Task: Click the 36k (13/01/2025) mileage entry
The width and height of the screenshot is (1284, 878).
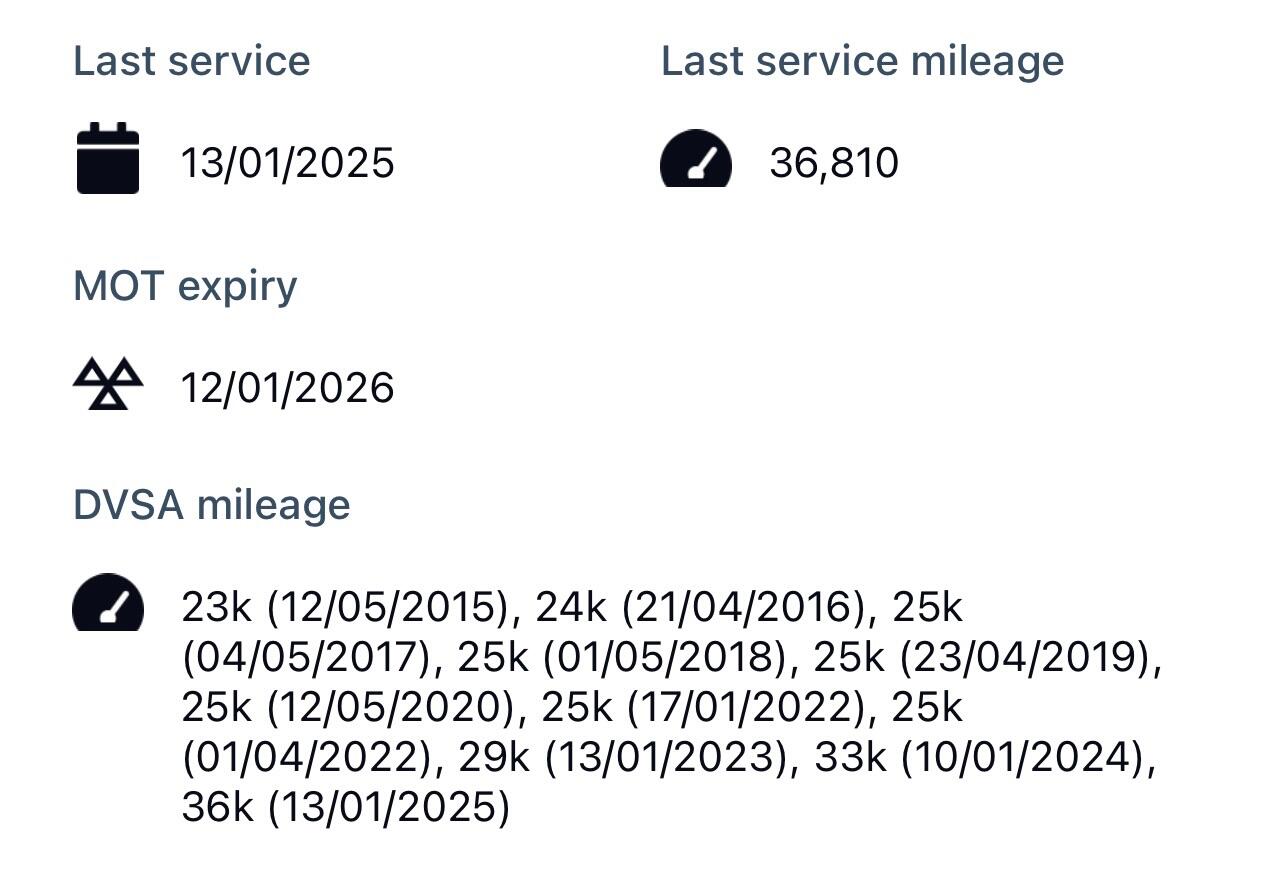Action: (x=345, y=807)
